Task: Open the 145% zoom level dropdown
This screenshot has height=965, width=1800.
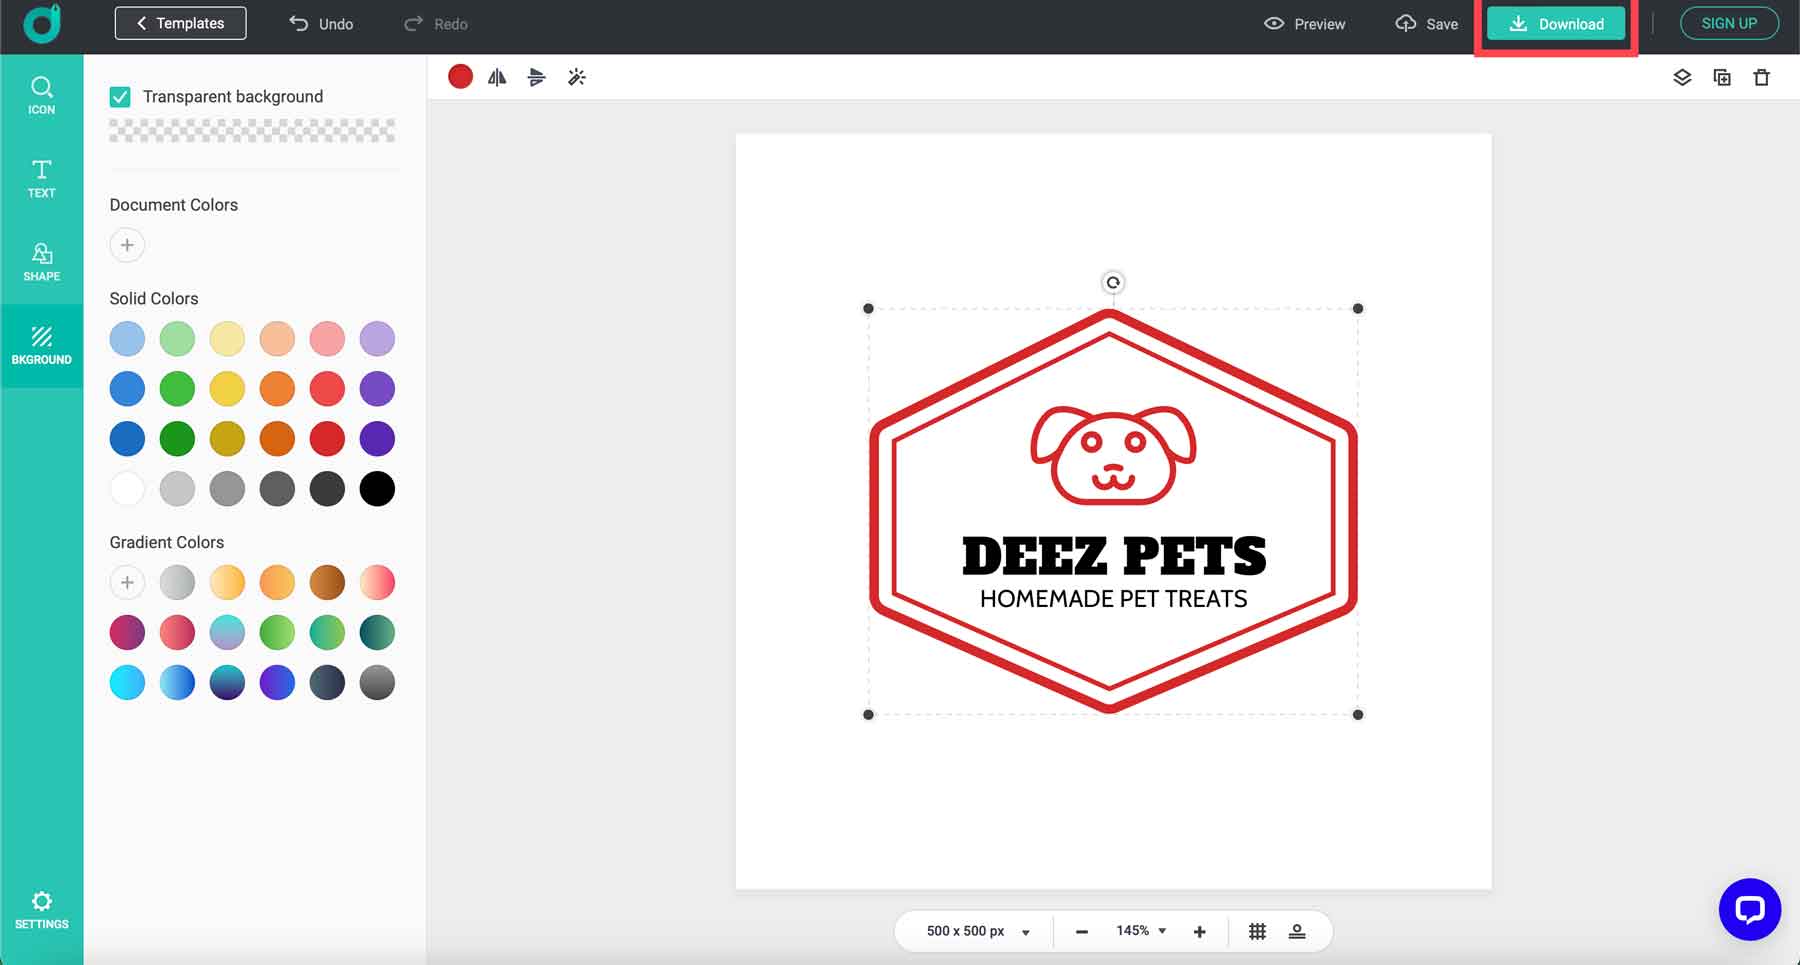Action: point(1140,931)
